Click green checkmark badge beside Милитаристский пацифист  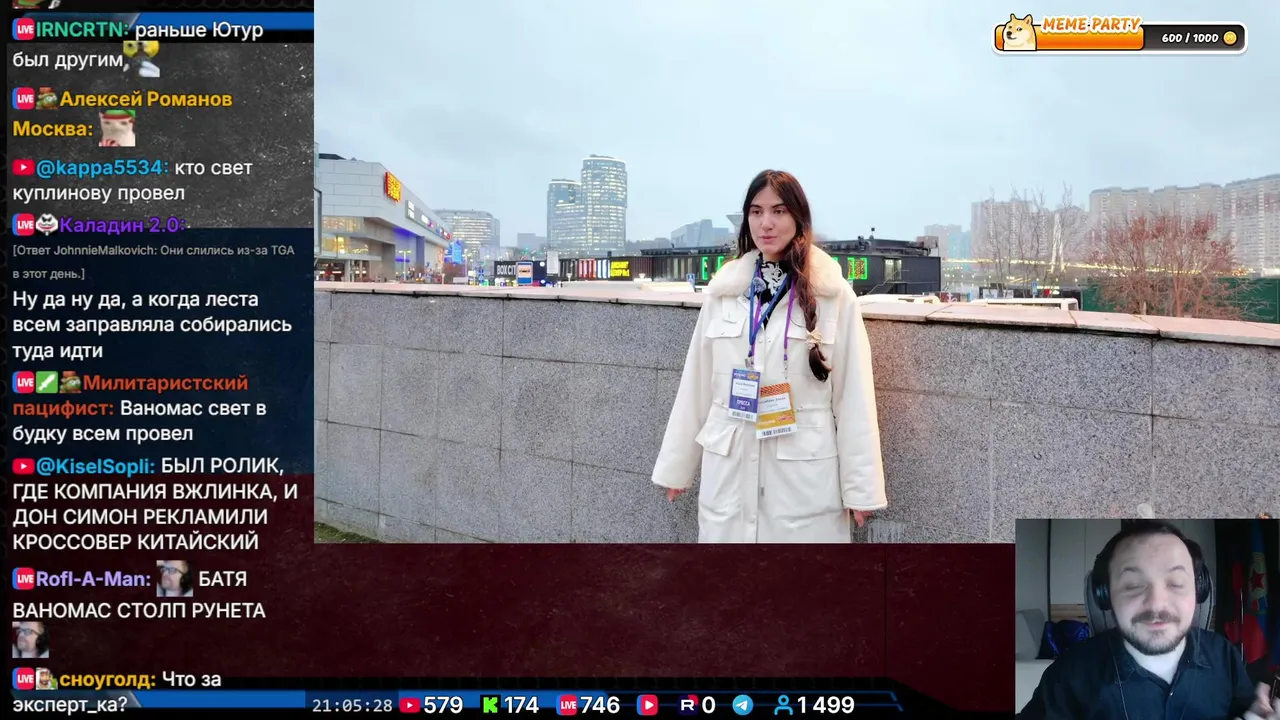pos(47,382)
